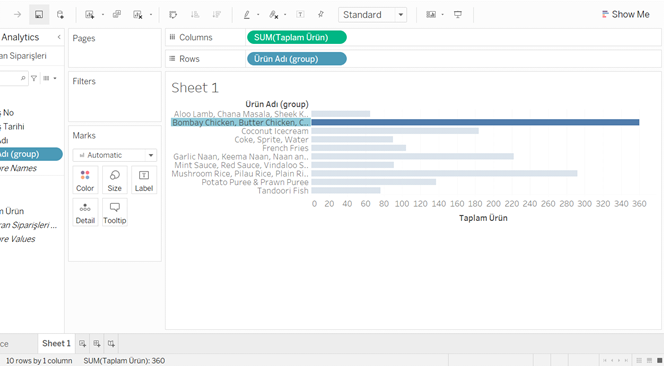Click the Tooltip marks button

115,212
